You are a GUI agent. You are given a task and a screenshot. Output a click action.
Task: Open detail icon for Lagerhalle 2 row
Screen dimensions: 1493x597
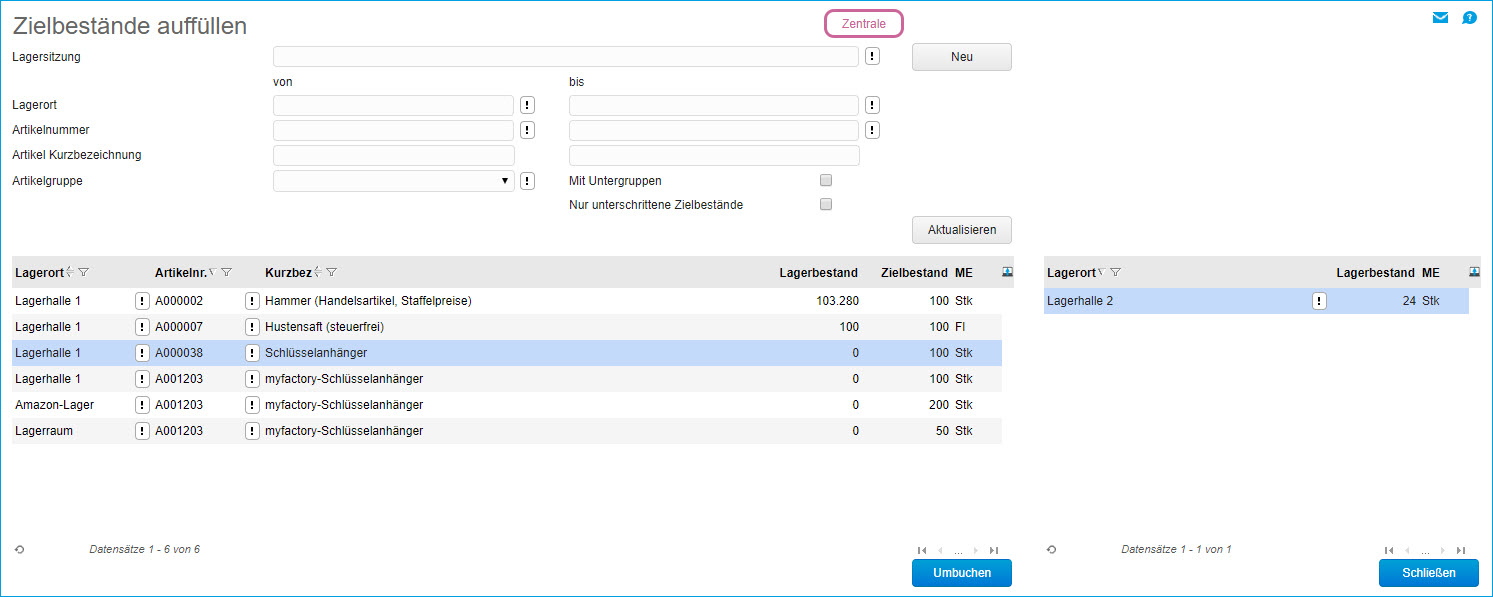1319,301
